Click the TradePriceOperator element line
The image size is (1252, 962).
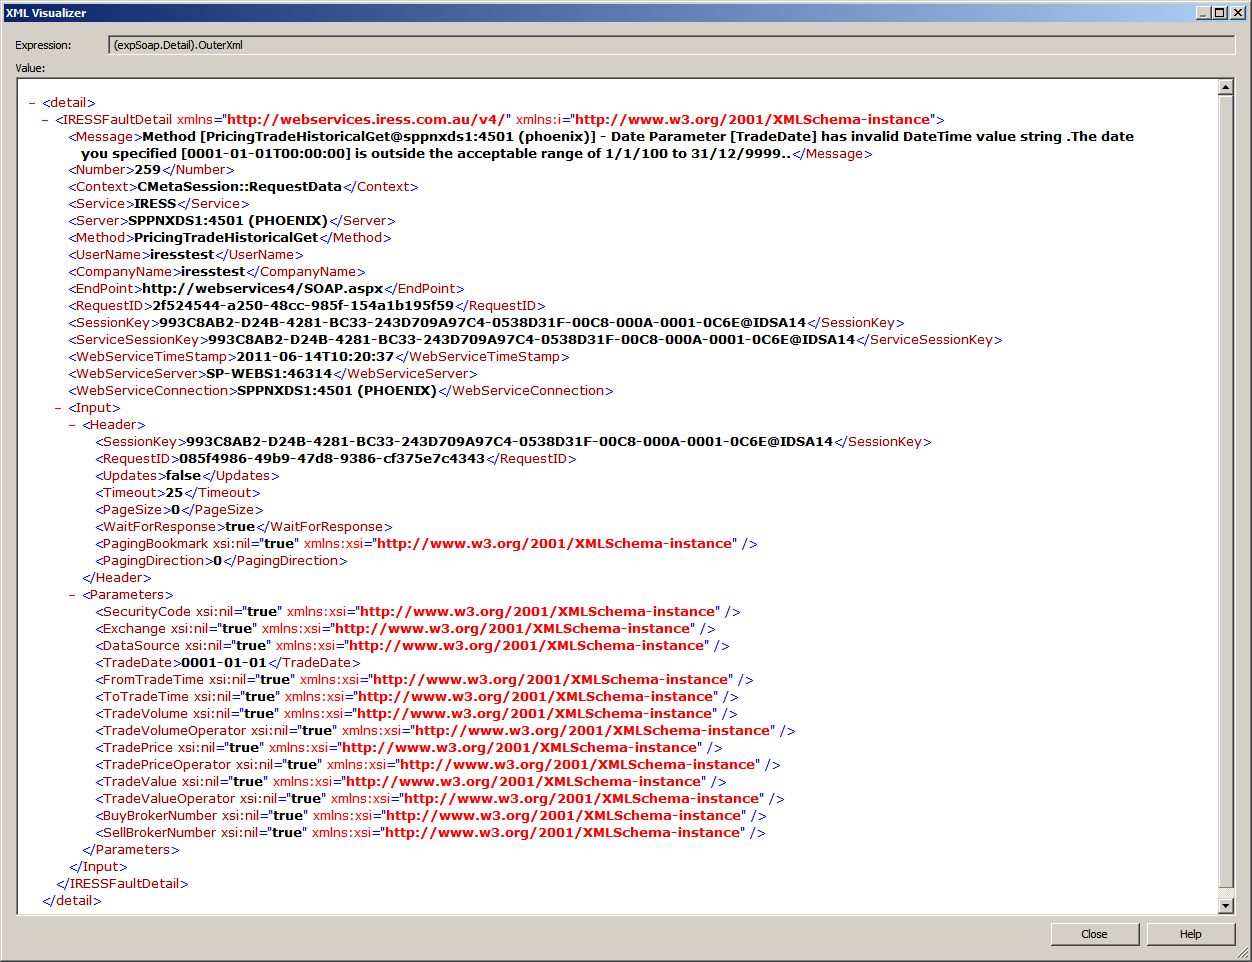(x=438, y=765)
